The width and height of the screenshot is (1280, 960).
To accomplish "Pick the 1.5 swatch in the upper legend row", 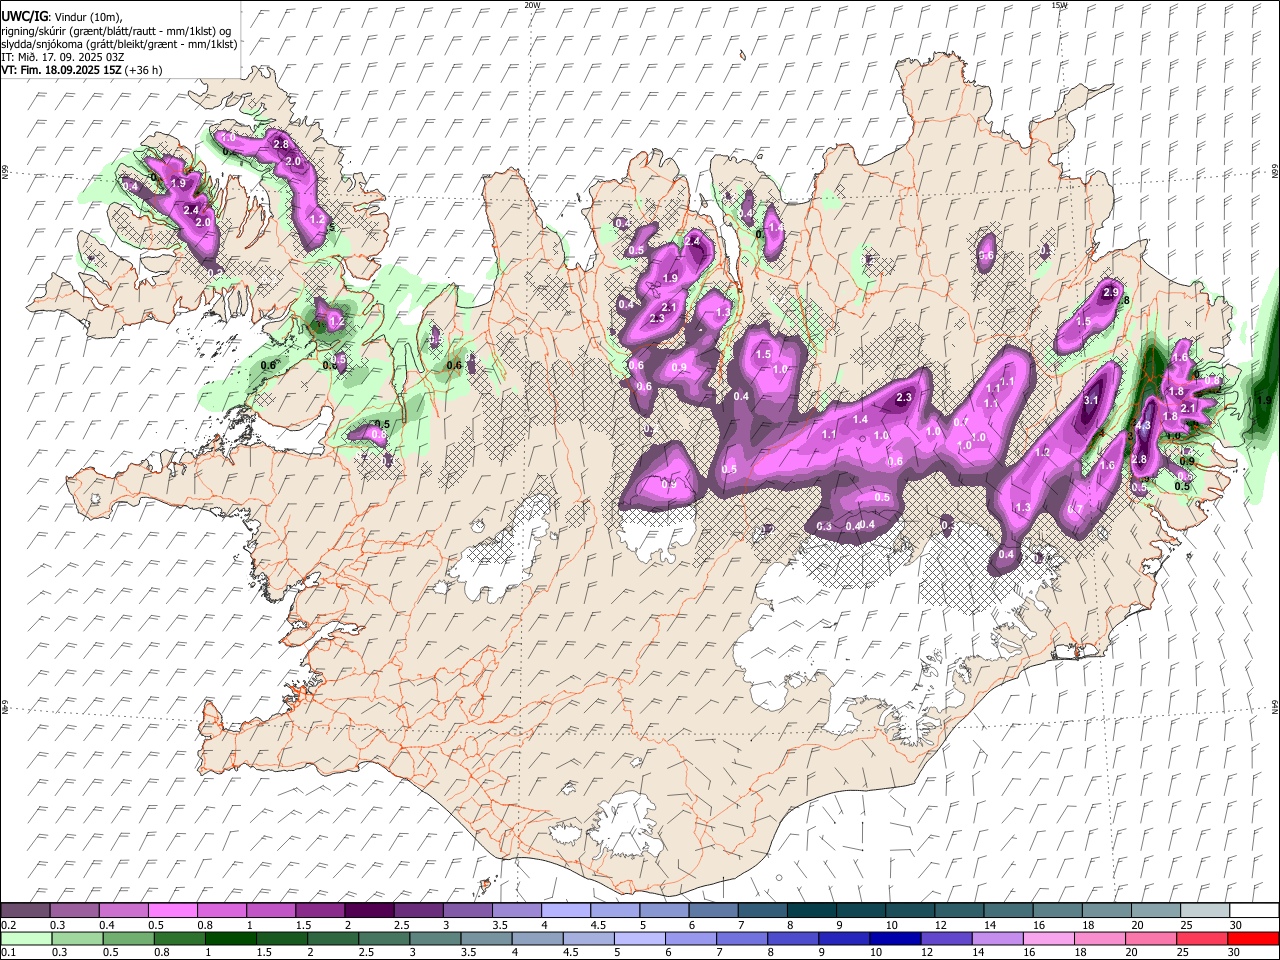I will click(320, 910).
